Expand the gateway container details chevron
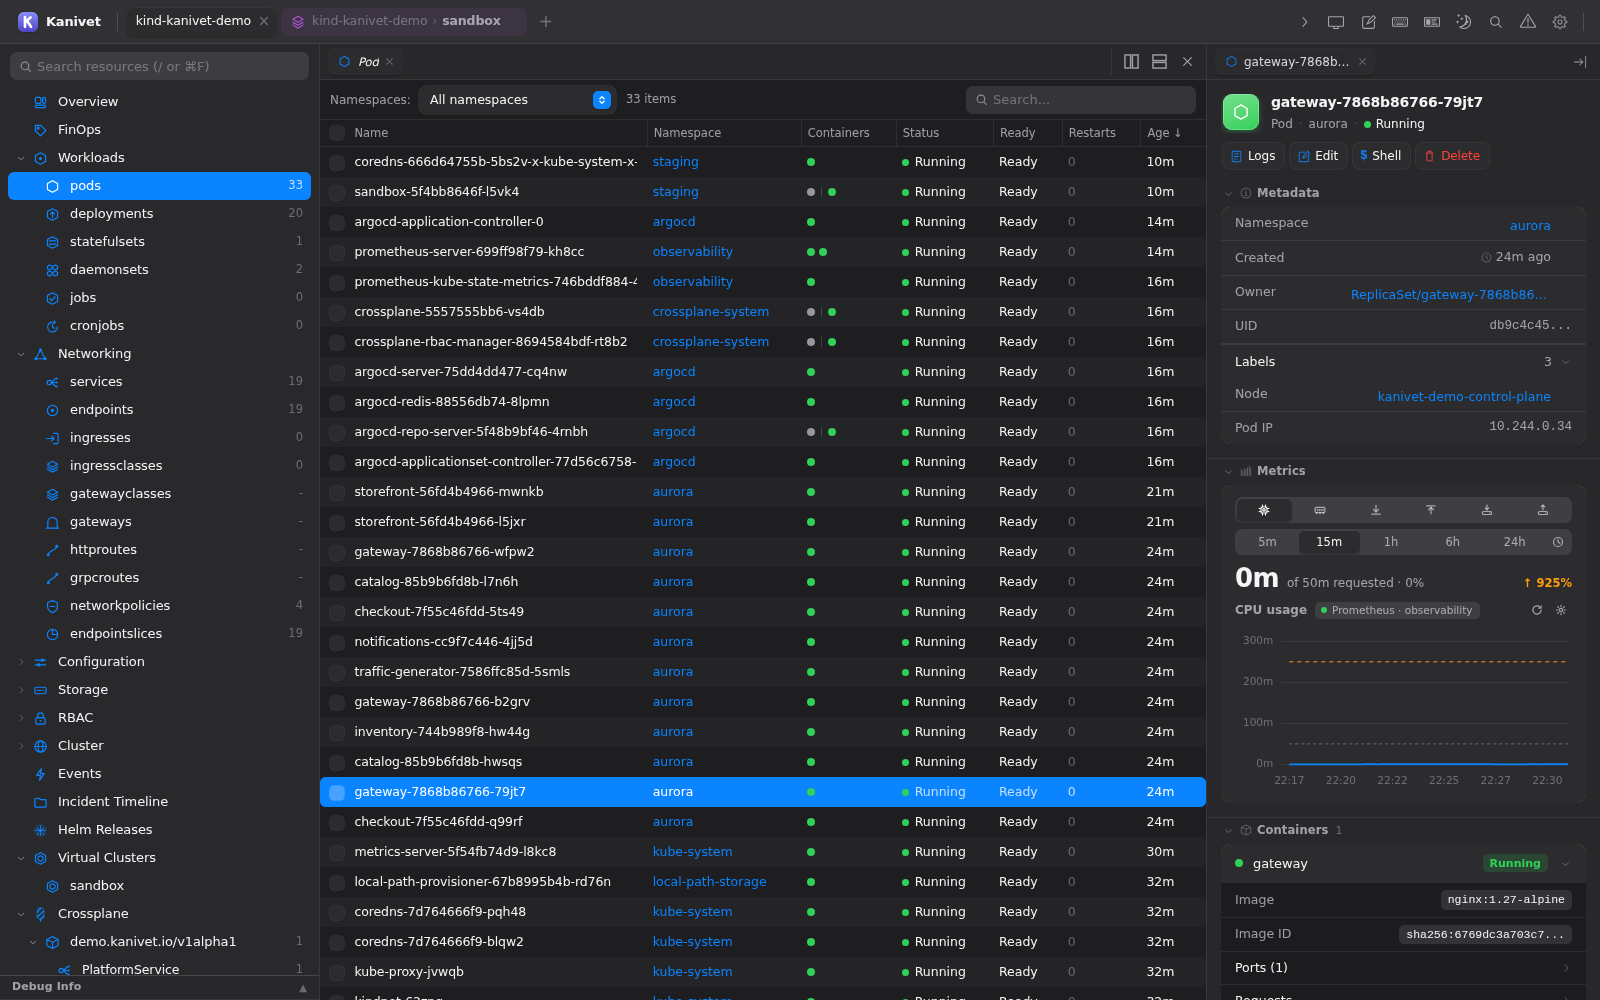 pyautogui.click(x=1566, y=864)
